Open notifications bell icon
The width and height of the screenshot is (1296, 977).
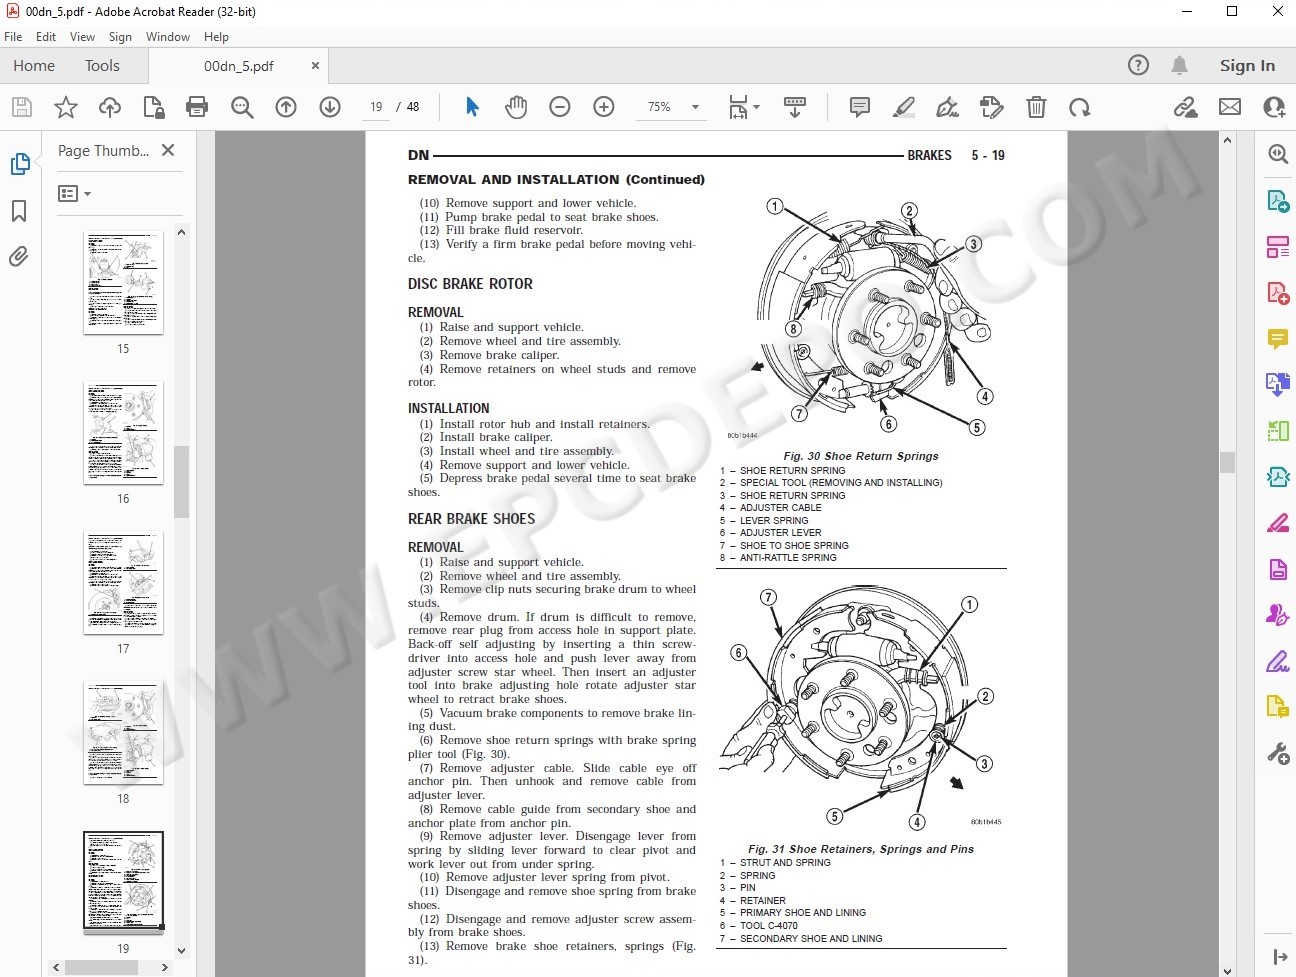point(1180,65)
